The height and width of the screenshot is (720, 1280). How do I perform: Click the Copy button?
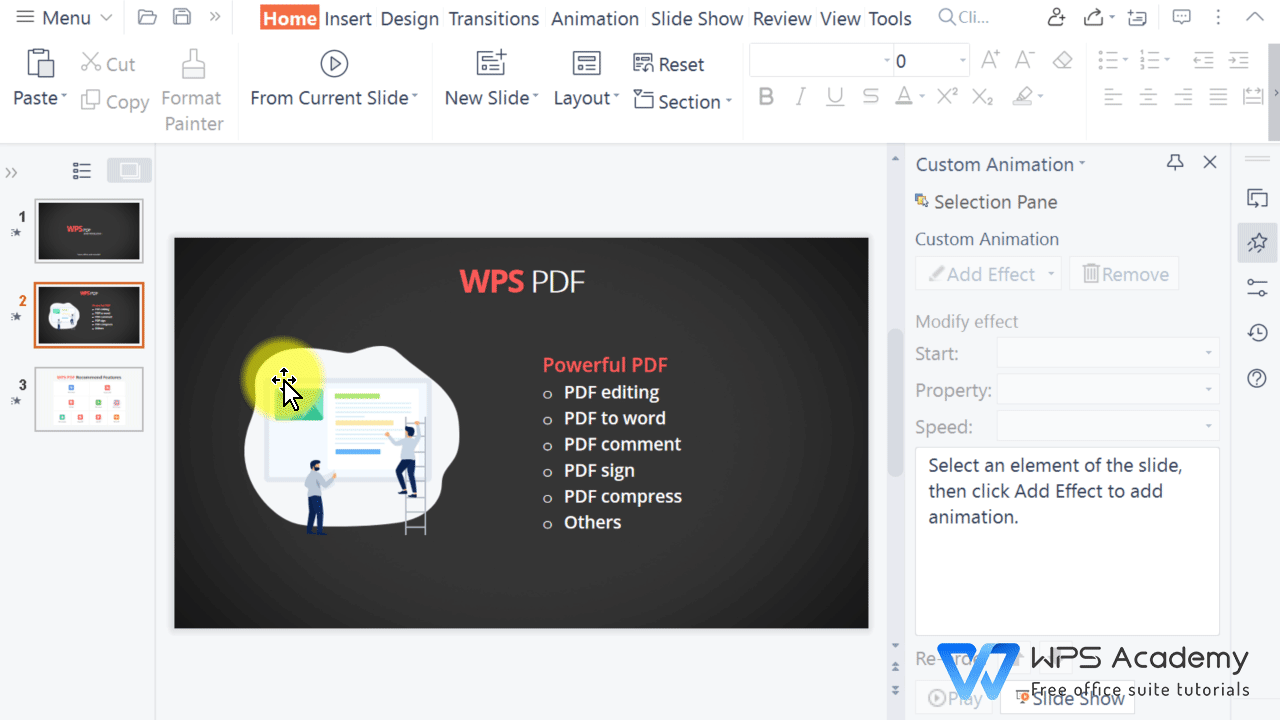click(x=115, y=101)
